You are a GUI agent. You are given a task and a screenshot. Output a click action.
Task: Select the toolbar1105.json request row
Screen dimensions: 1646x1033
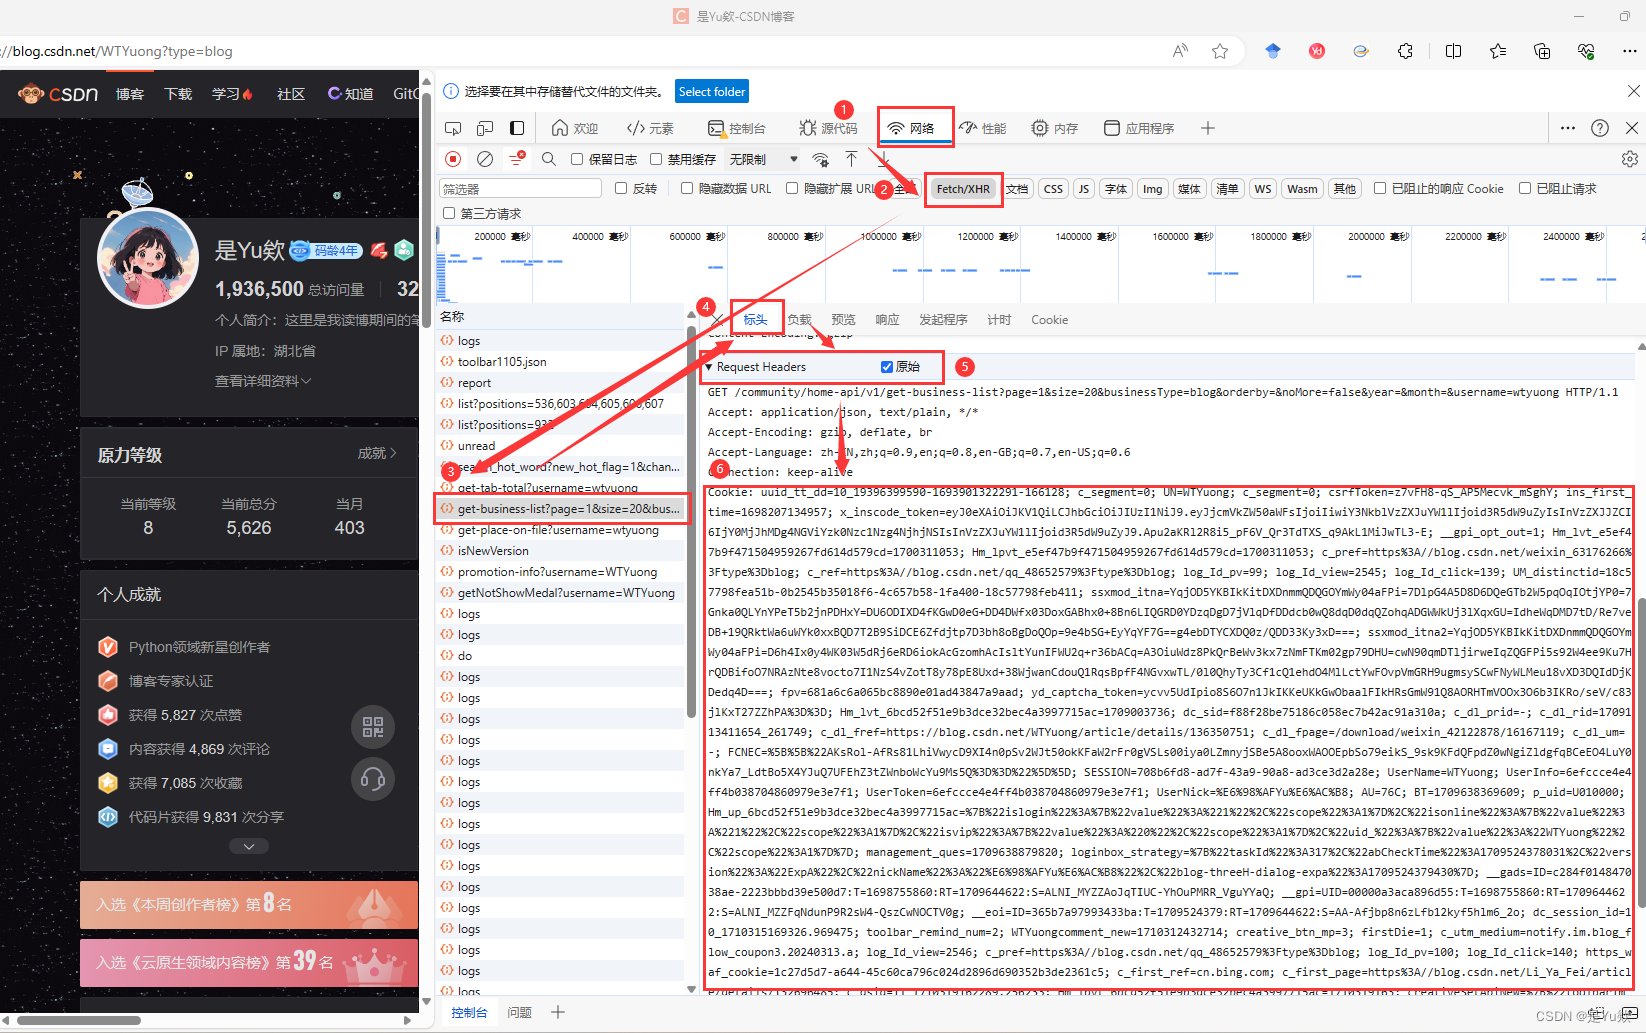coord(561,362)
